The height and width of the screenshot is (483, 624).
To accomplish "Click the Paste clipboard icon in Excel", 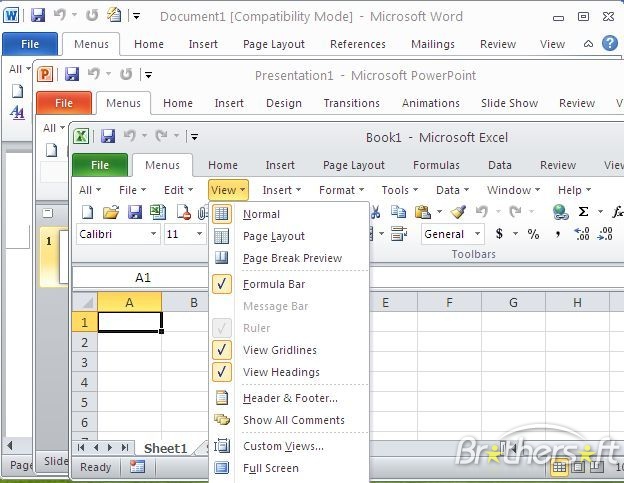I will coord(423,212).
